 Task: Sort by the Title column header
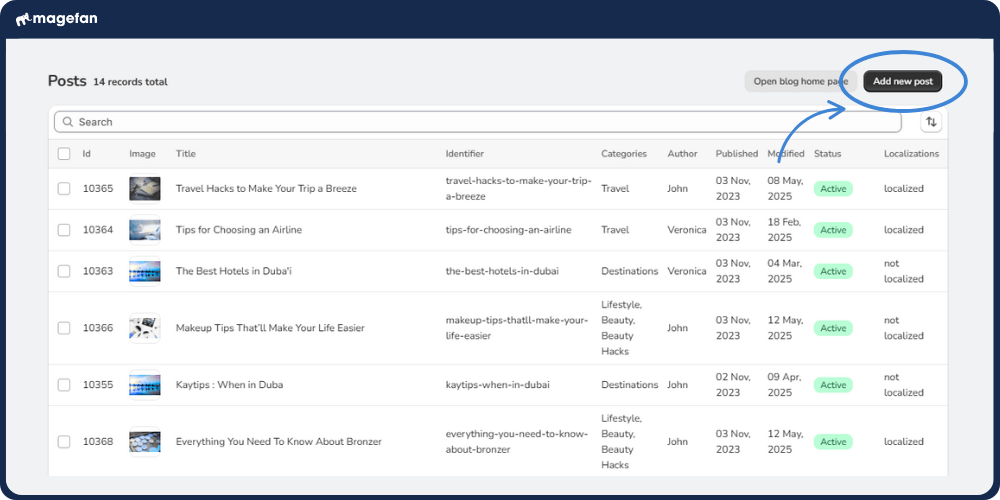pos(186,154)
